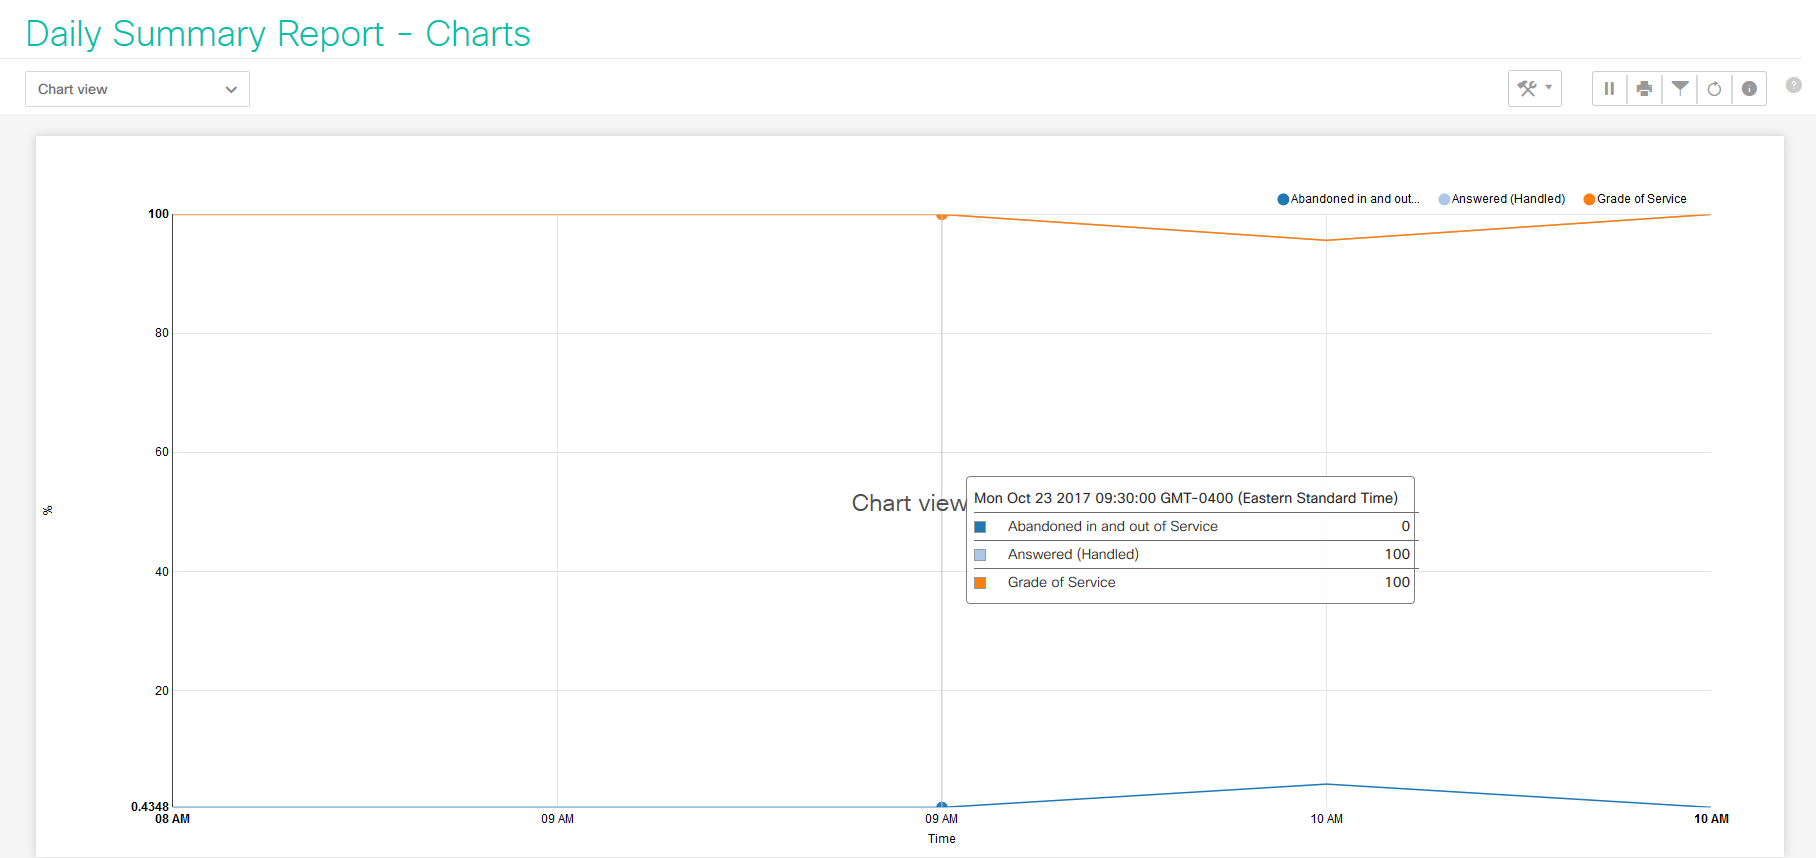
Task: Toggle Grade of Service series in legend
Action: pyautogui.click(x=1635, y=199)
